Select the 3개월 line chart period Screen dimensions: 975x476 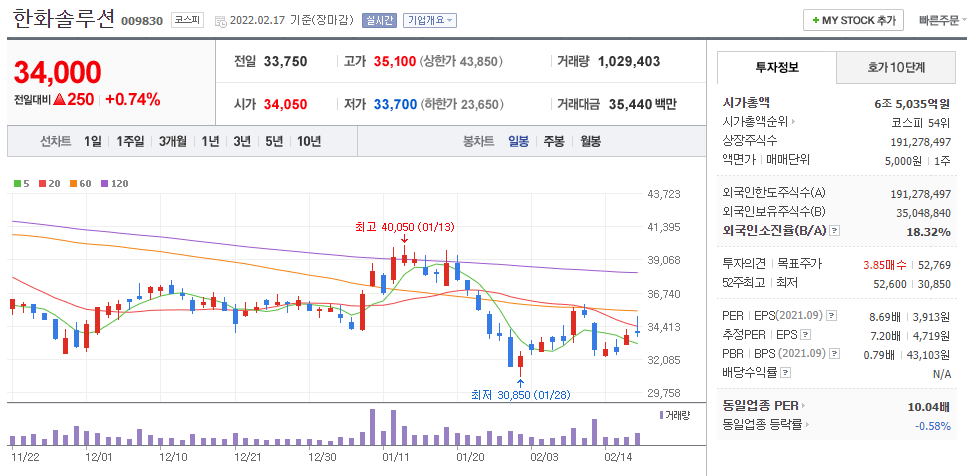(x=172, y=141)
